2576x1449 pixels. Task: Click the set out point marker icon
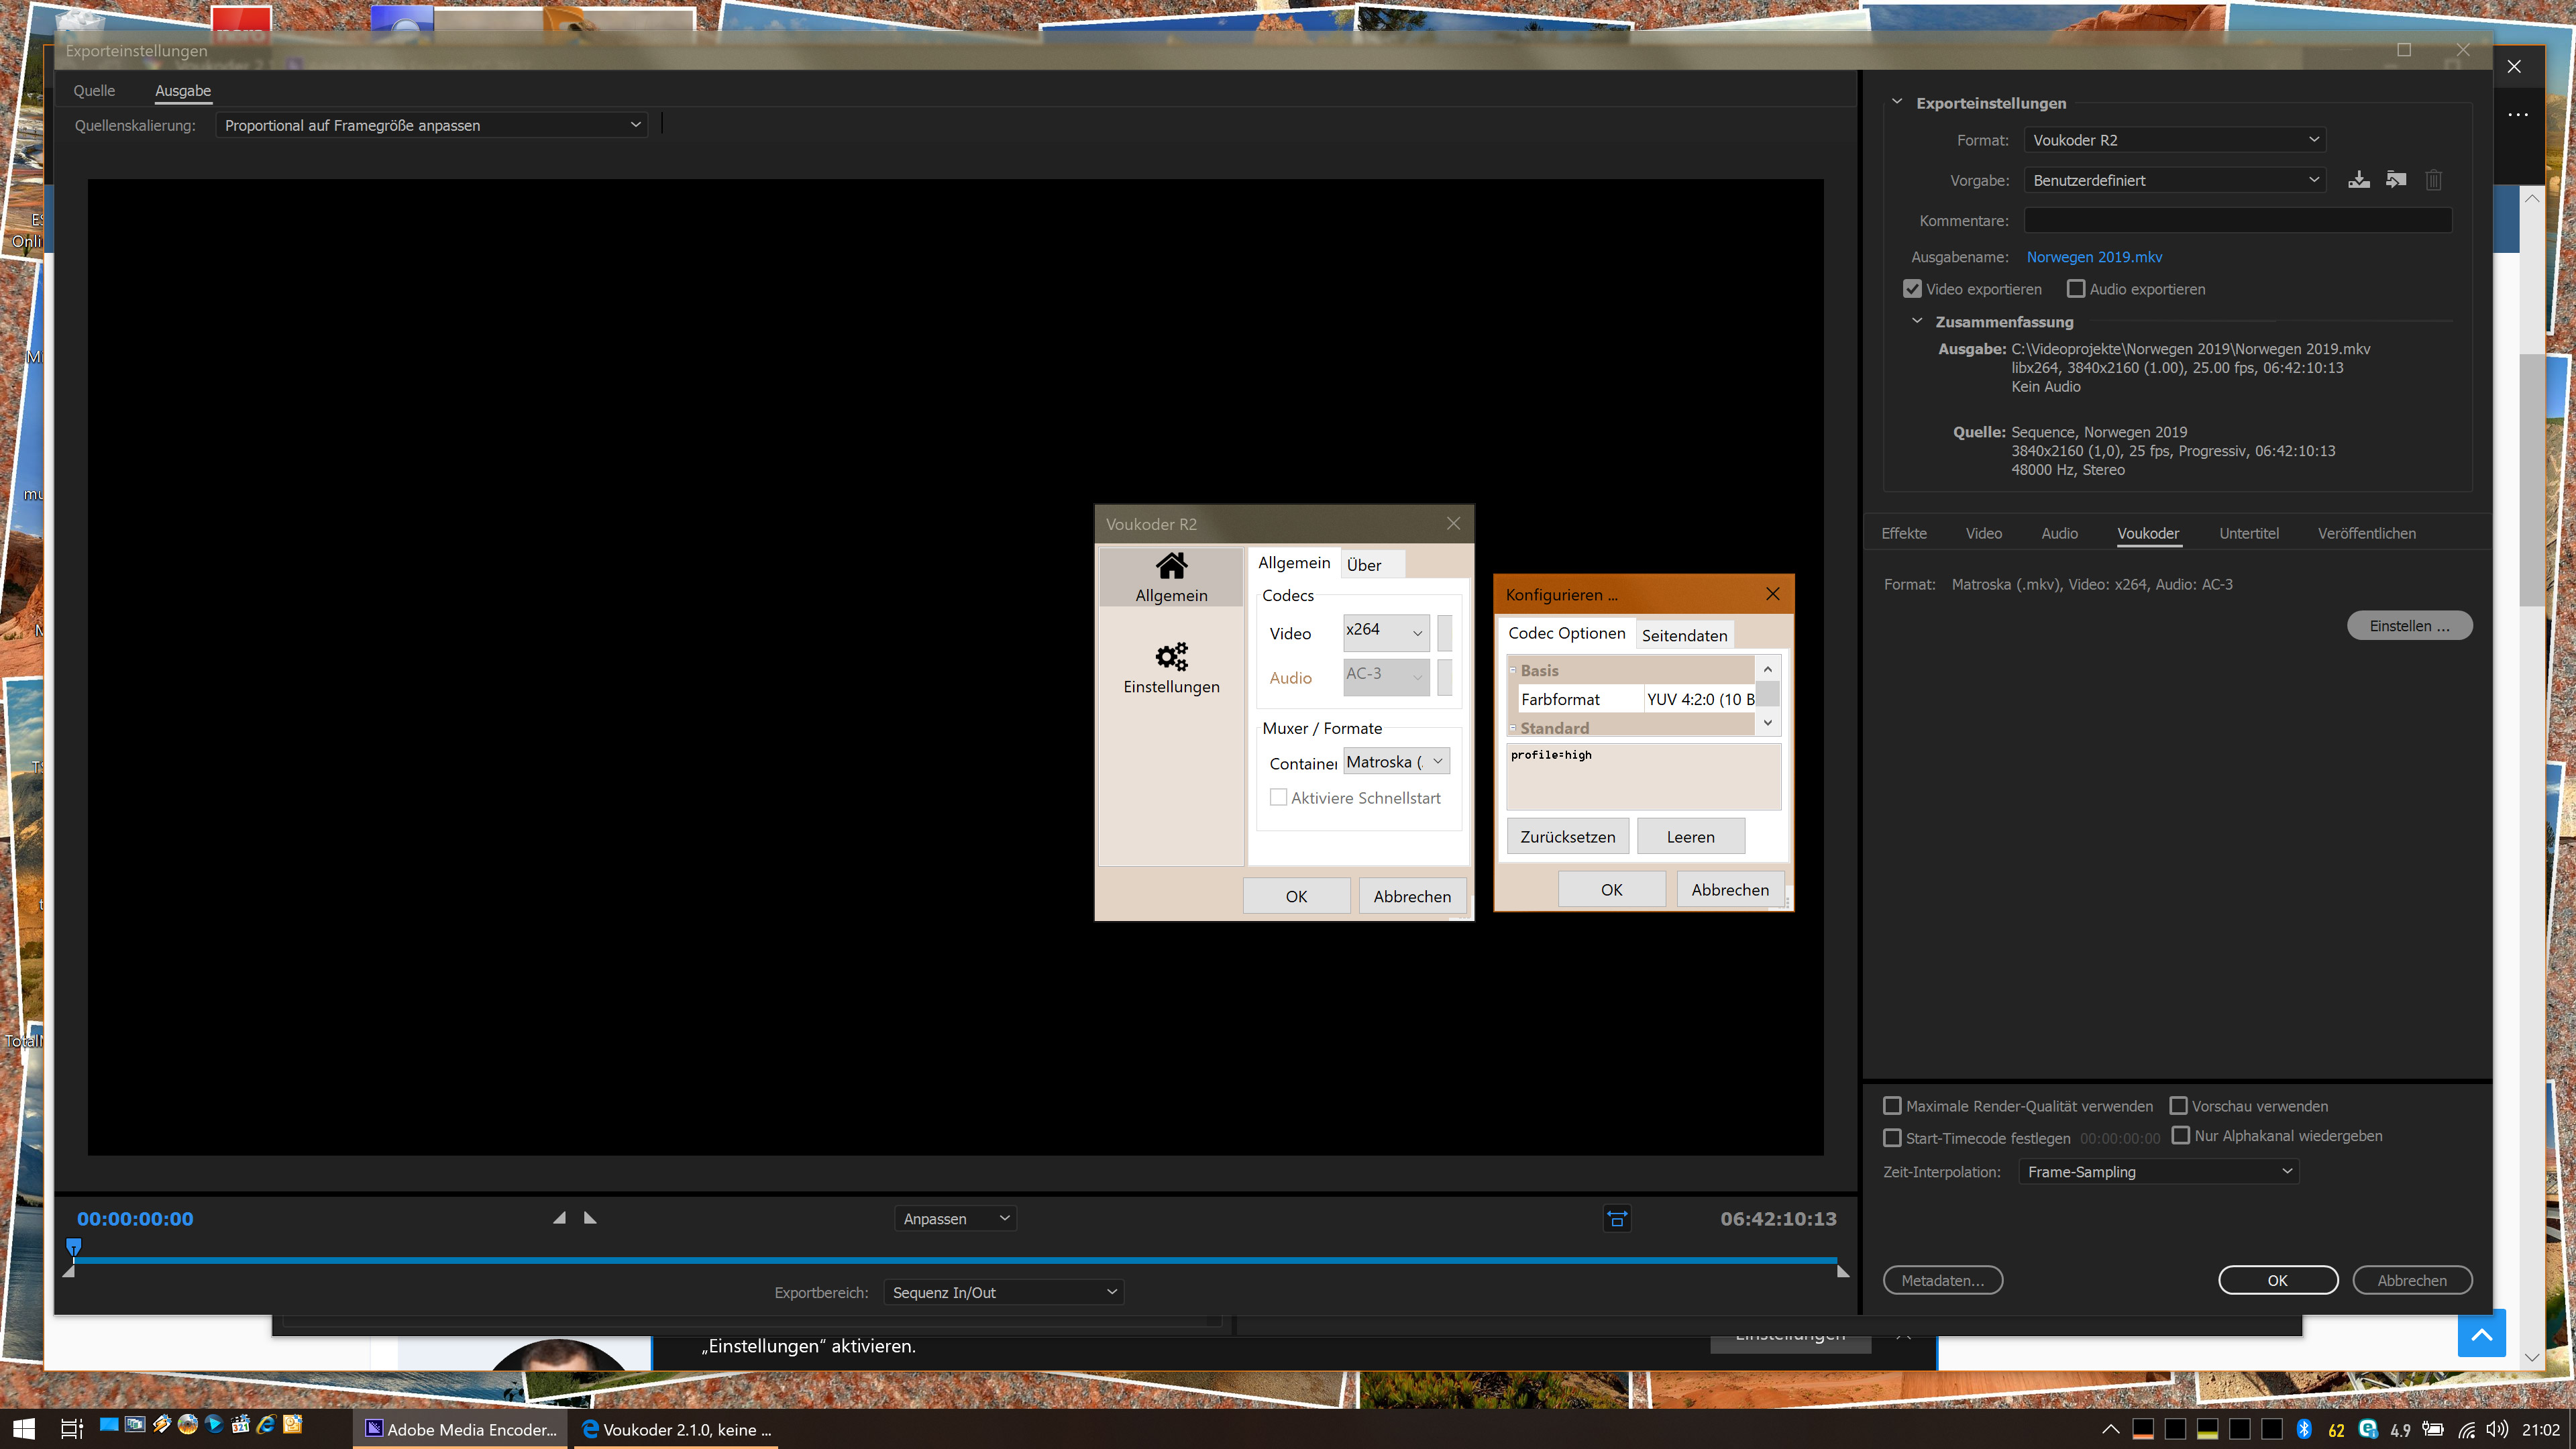coord(590,1218)
